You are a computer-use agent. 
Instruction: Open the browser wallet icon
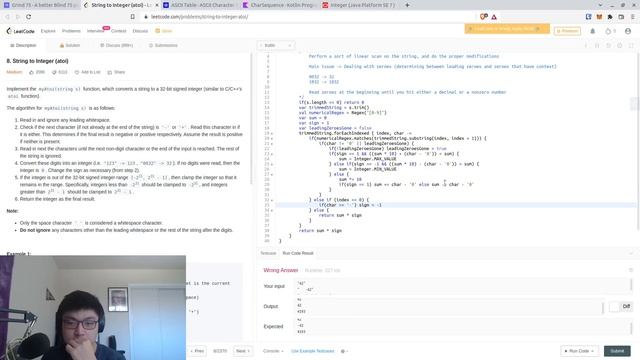[621, 17]
